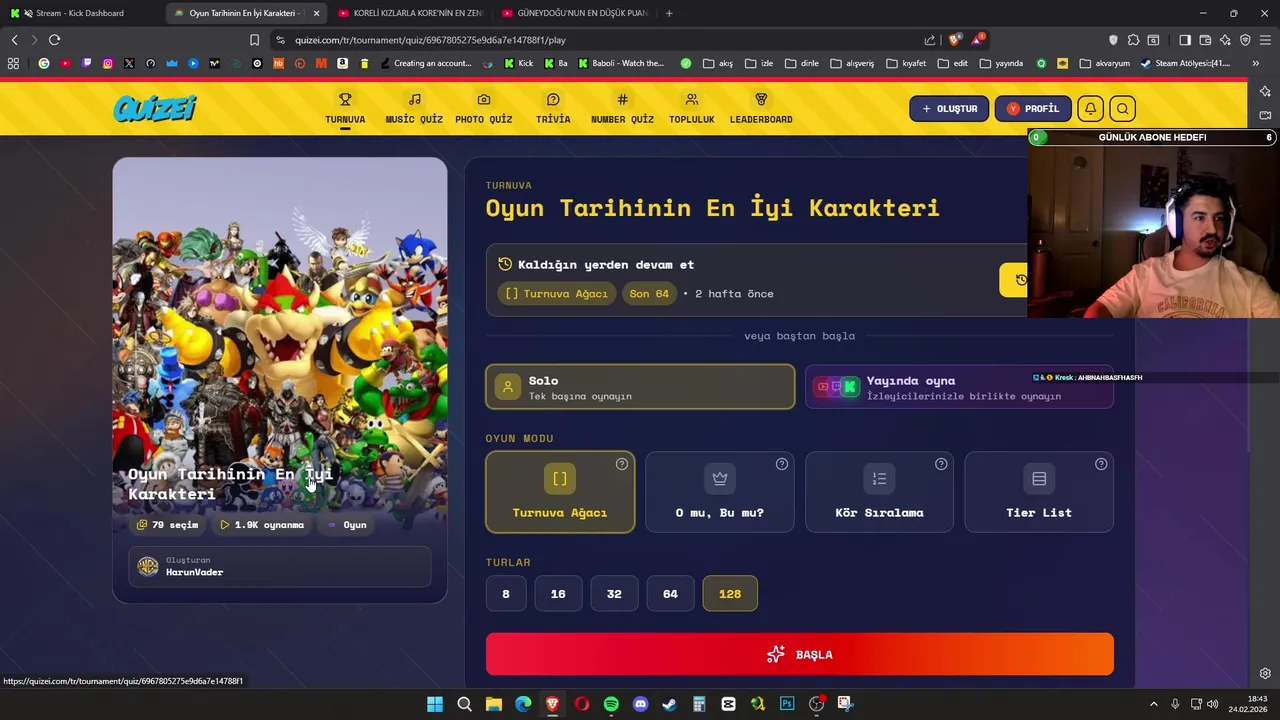The width and height of the screenshot is (1280, 720).
Task: Open the akvaryum bookmarks folder
Action: 1104,63
